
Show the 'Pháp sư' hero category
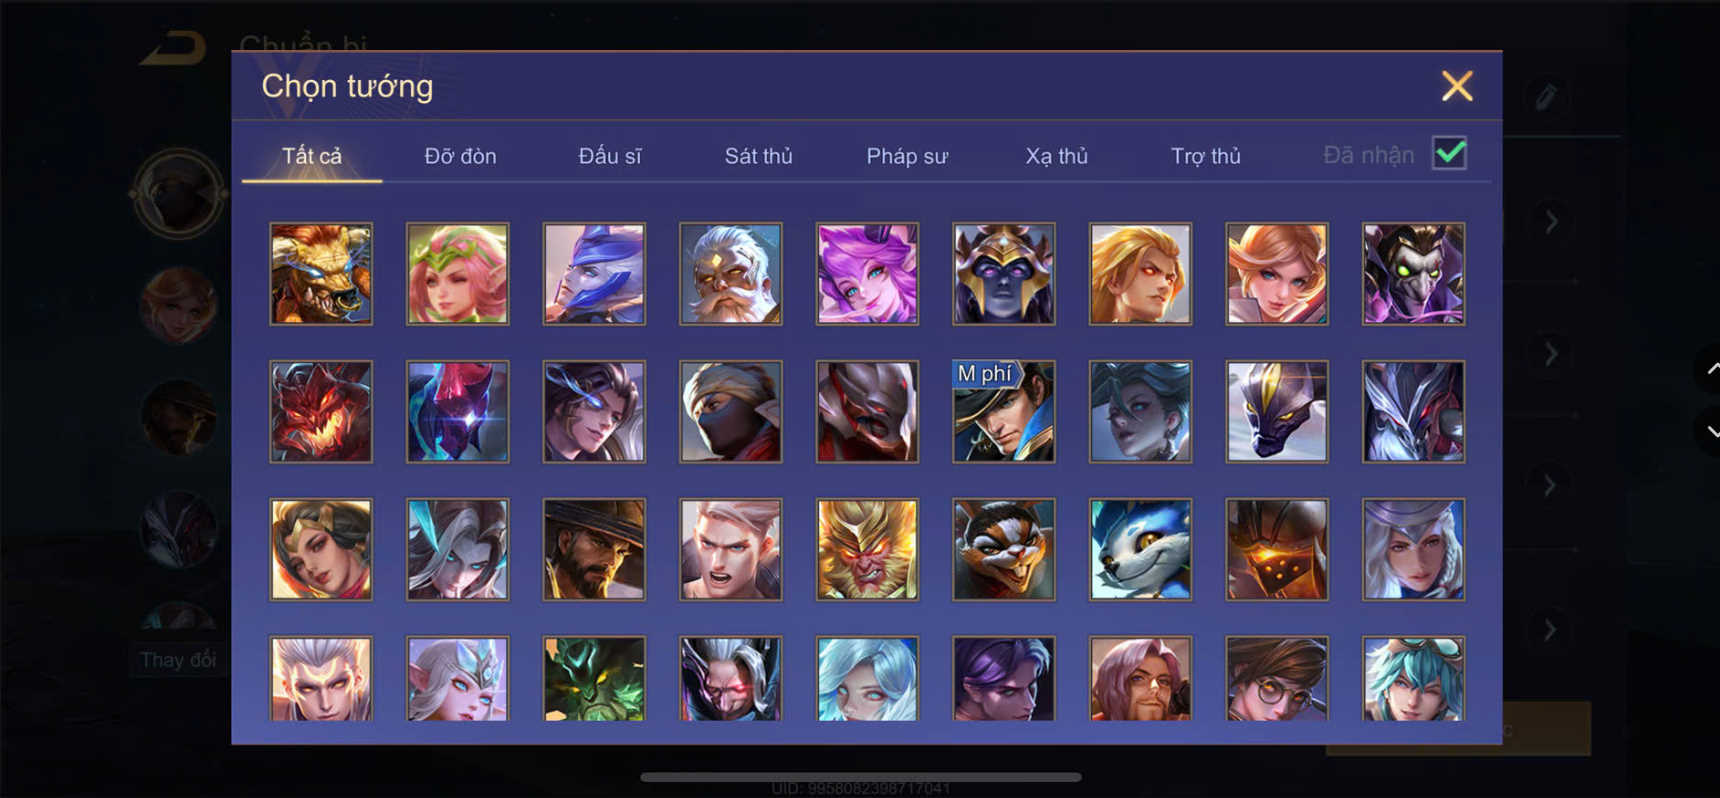pos(907,156)
